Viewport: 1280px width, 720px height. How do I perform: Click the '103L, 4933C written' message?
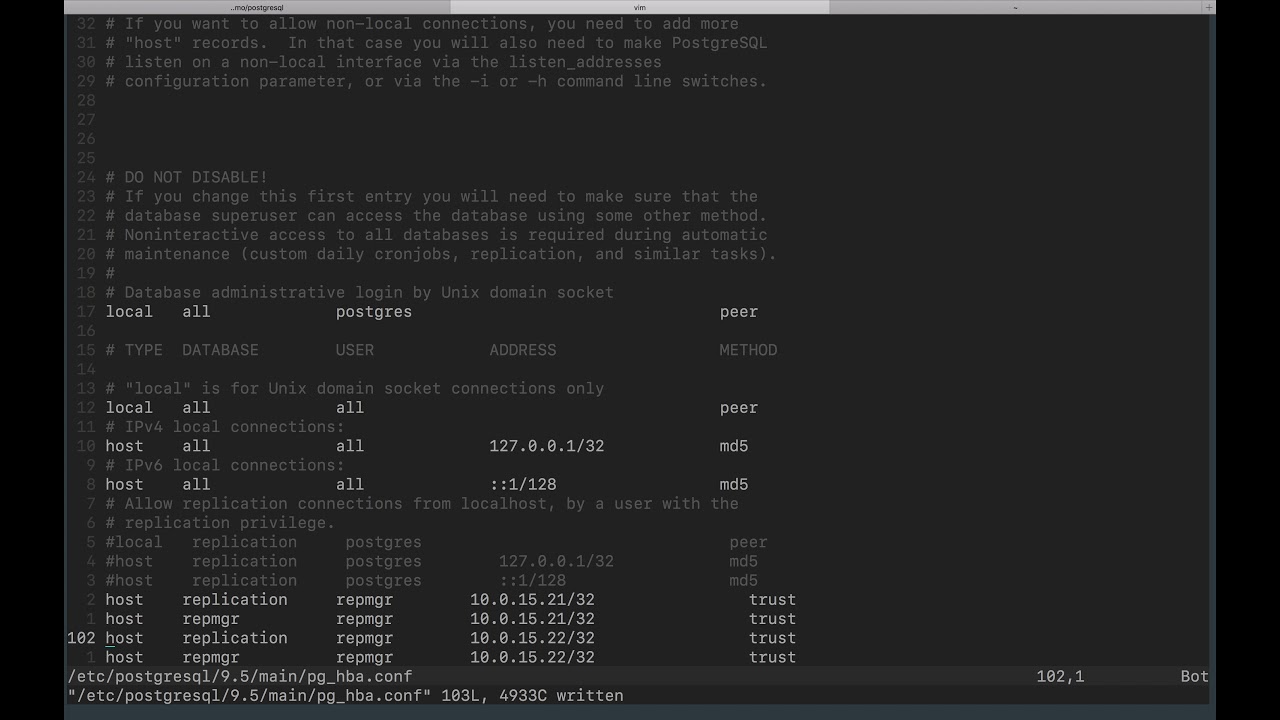(x=532, y=695)
